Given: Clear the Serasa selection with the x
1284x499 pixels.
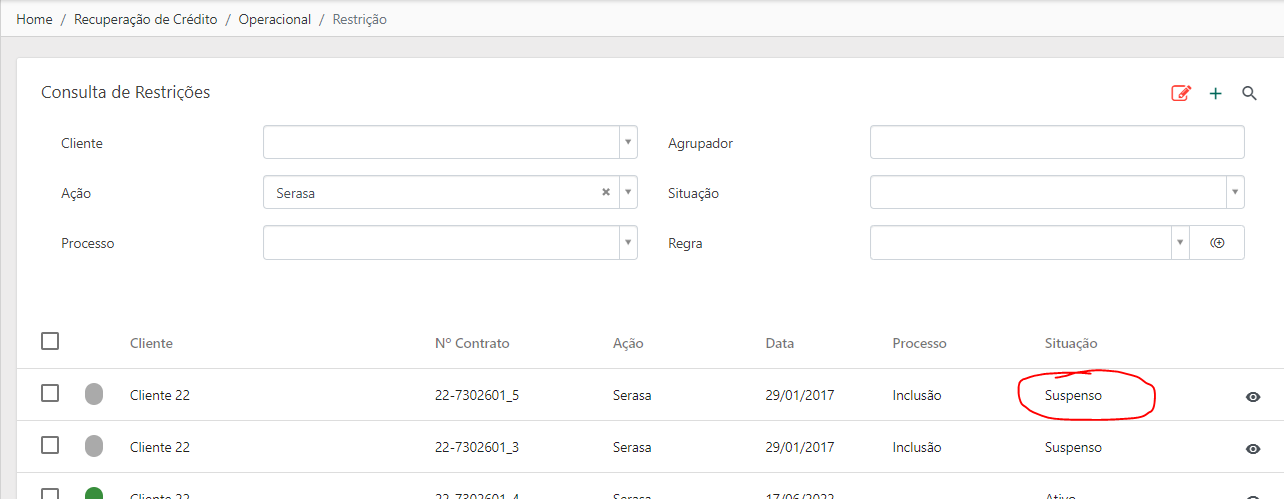Looking at the screenshot, I should tap(606, 193).
